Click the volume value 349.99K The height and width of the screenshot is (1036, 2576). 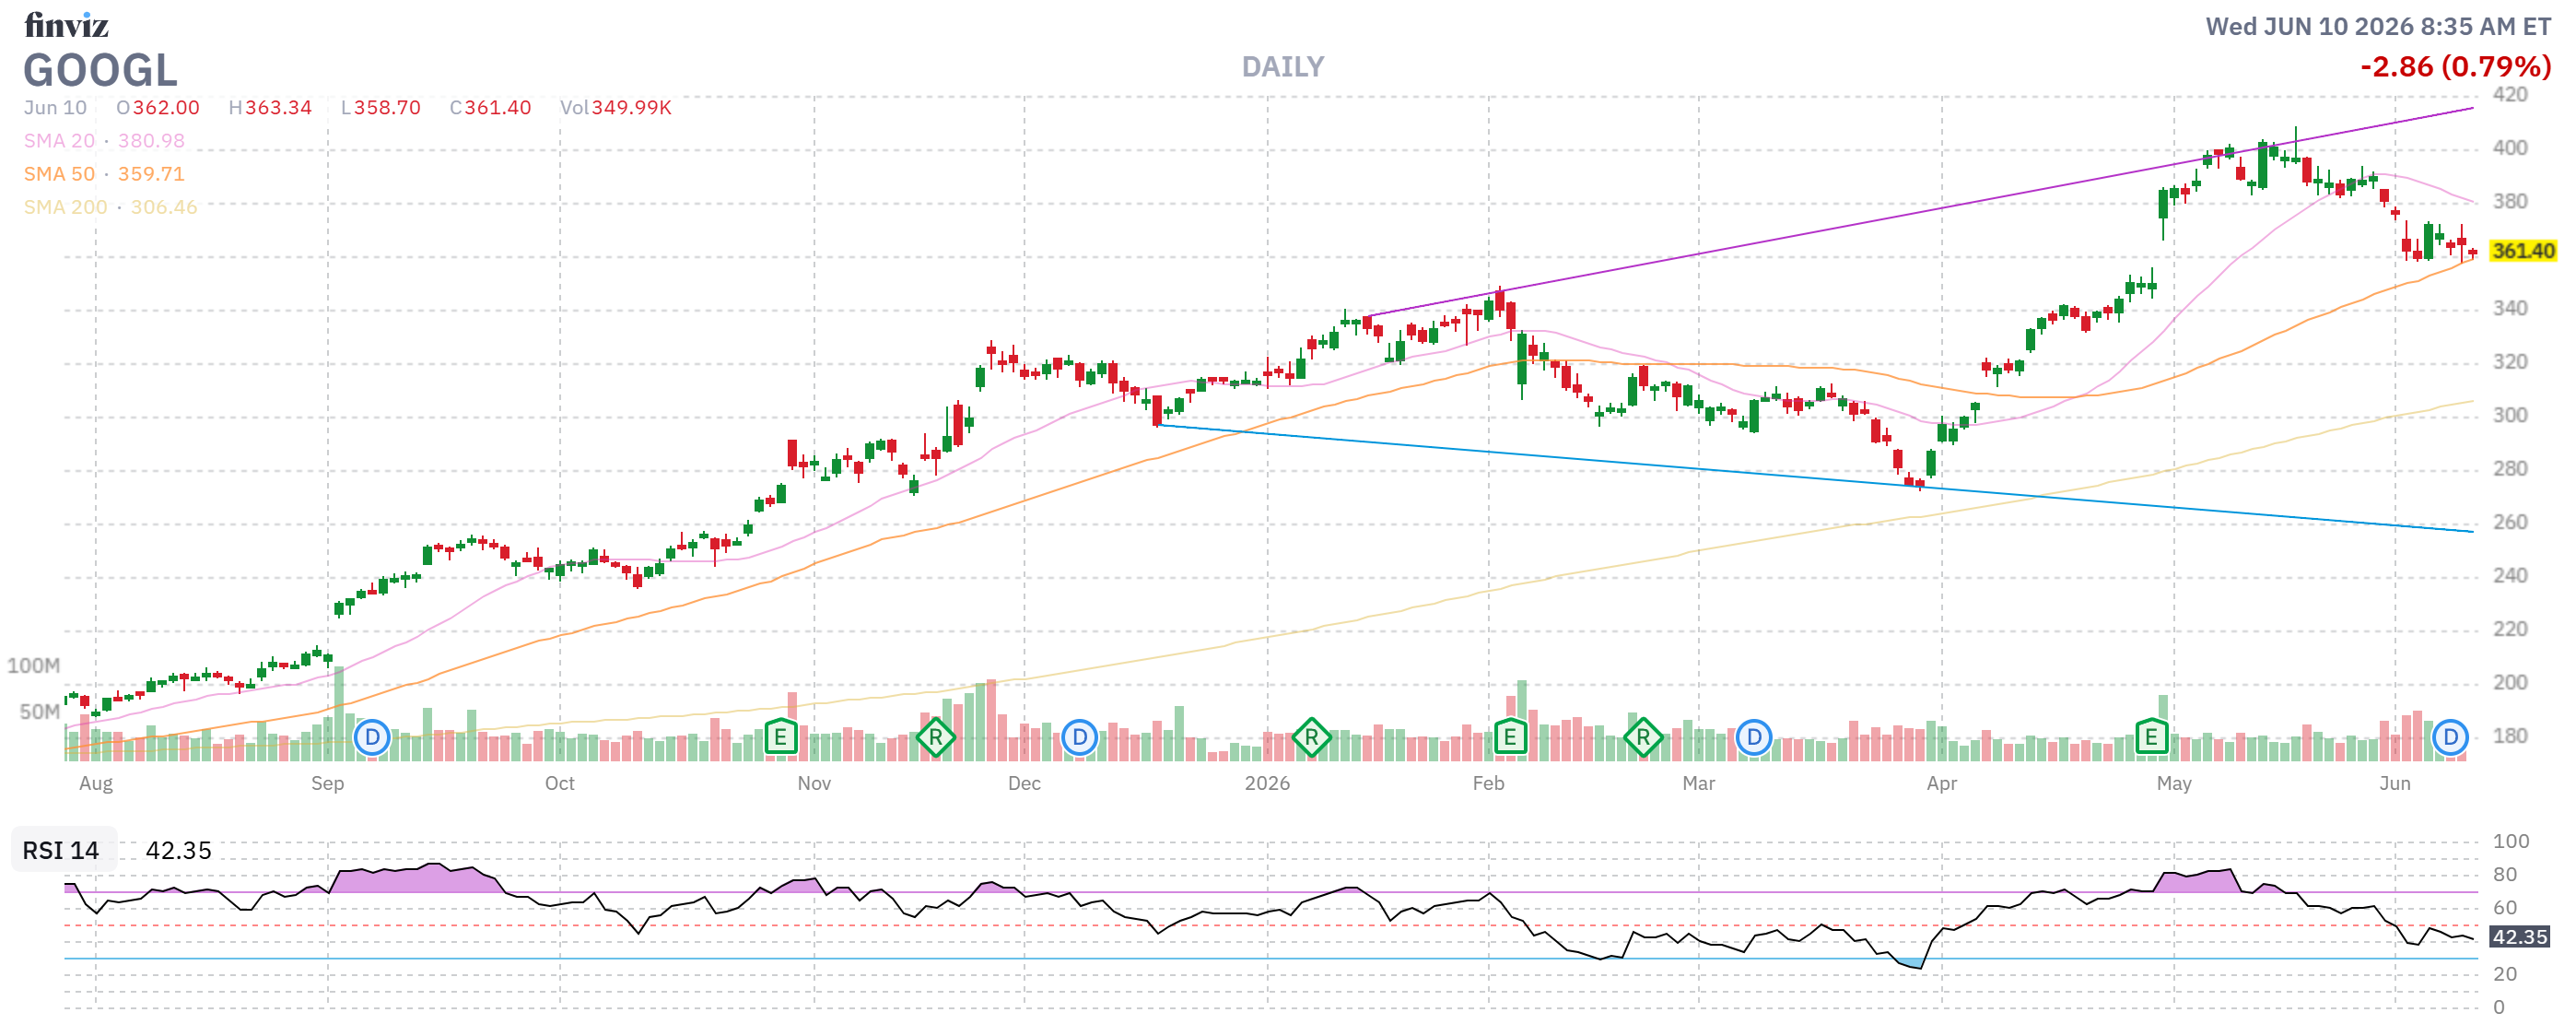click(631, 107)
